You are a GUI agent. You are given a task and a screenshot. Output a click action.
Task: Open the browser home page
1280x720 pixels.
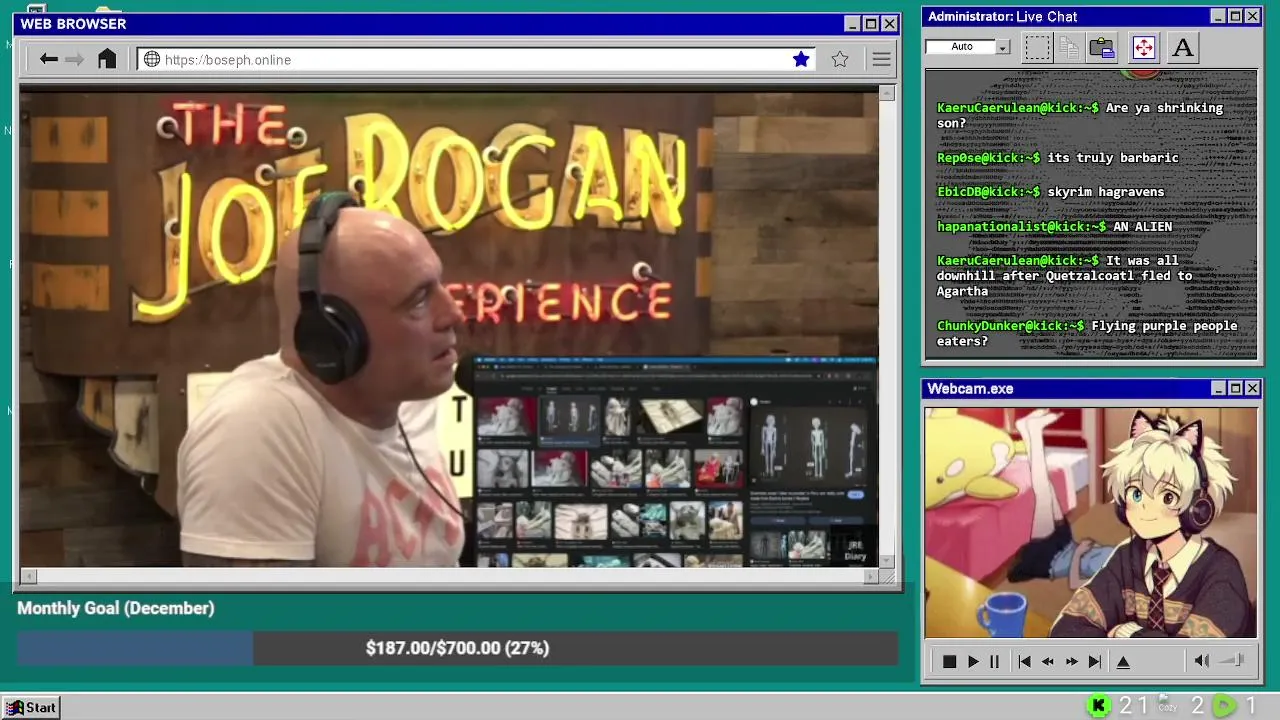pos(107,59)
